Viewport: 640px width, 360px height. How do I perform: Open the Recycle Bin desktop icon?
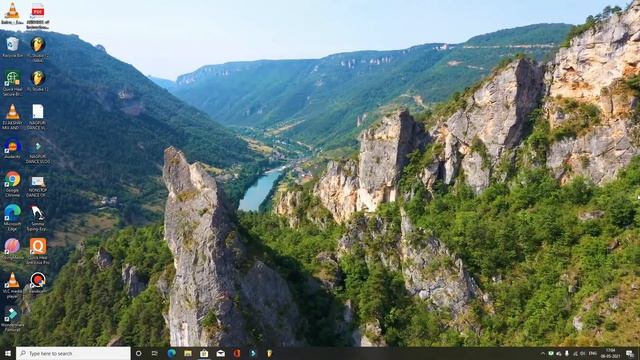point(12,47)
